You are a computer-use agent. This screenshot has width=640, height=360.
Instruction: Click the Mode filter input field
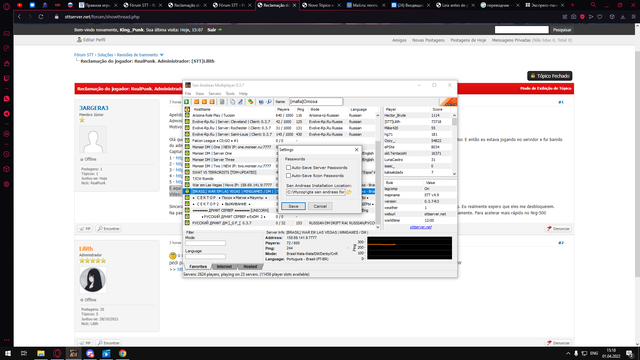click(205, 243)
